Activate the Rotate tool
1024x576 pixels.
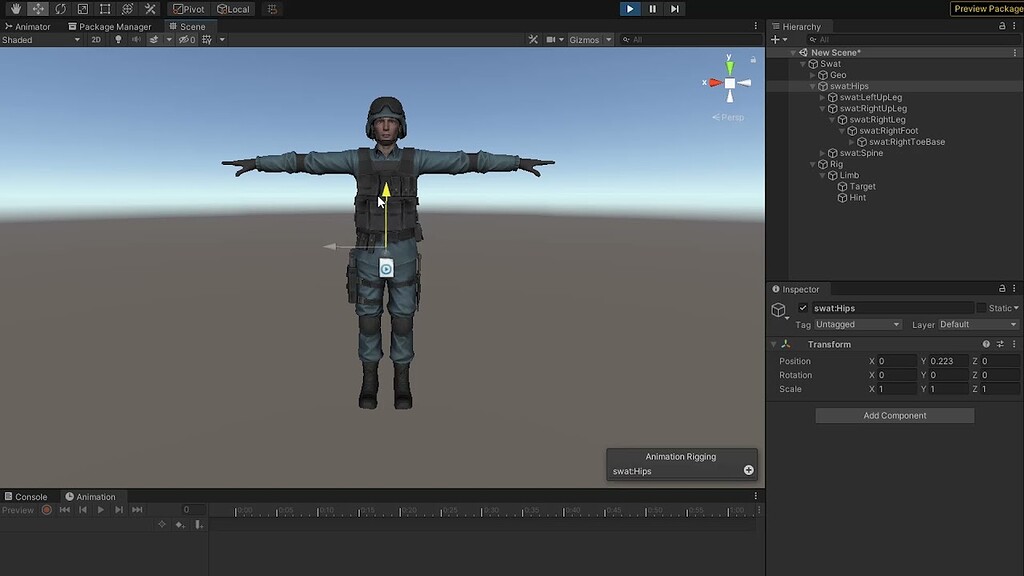tap(61, 9)
